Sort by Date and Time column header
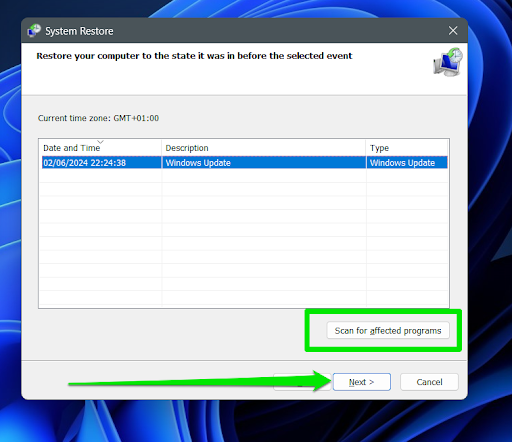Viewport: 512px width, 442px height. point(100,148)
